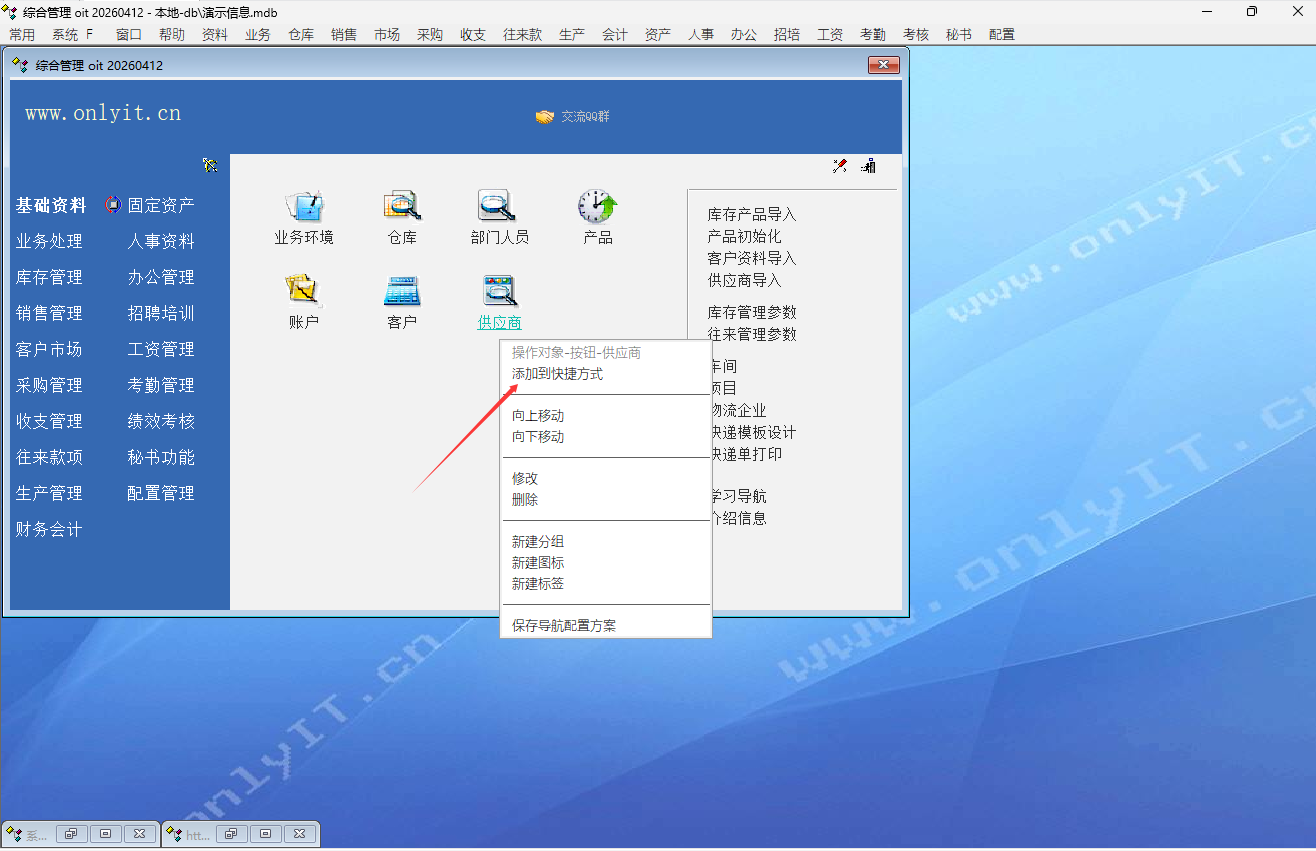This screenshot has width=1316, height=851.
Task: Select 新建分组 from the context menu
Action: (538, 542)
